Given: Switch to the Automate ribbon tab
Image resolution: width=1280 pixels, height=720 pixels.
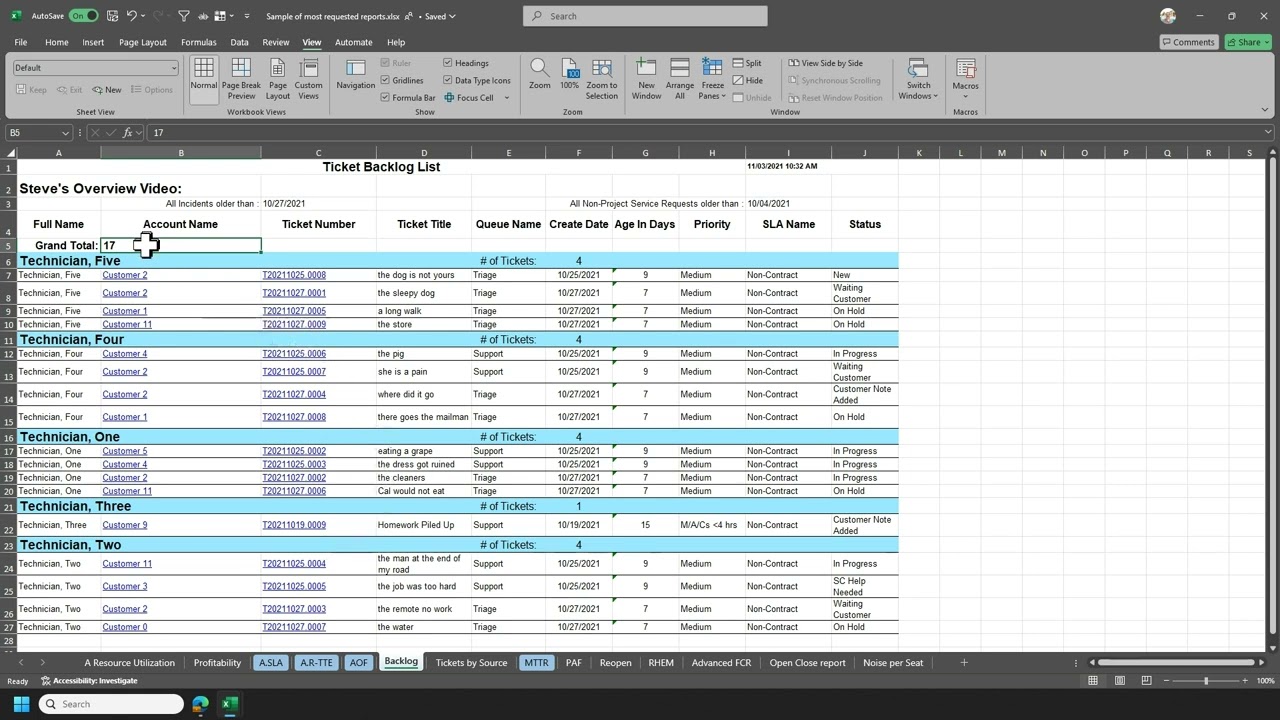Looking at the screenshot, I should pos(353,42).
